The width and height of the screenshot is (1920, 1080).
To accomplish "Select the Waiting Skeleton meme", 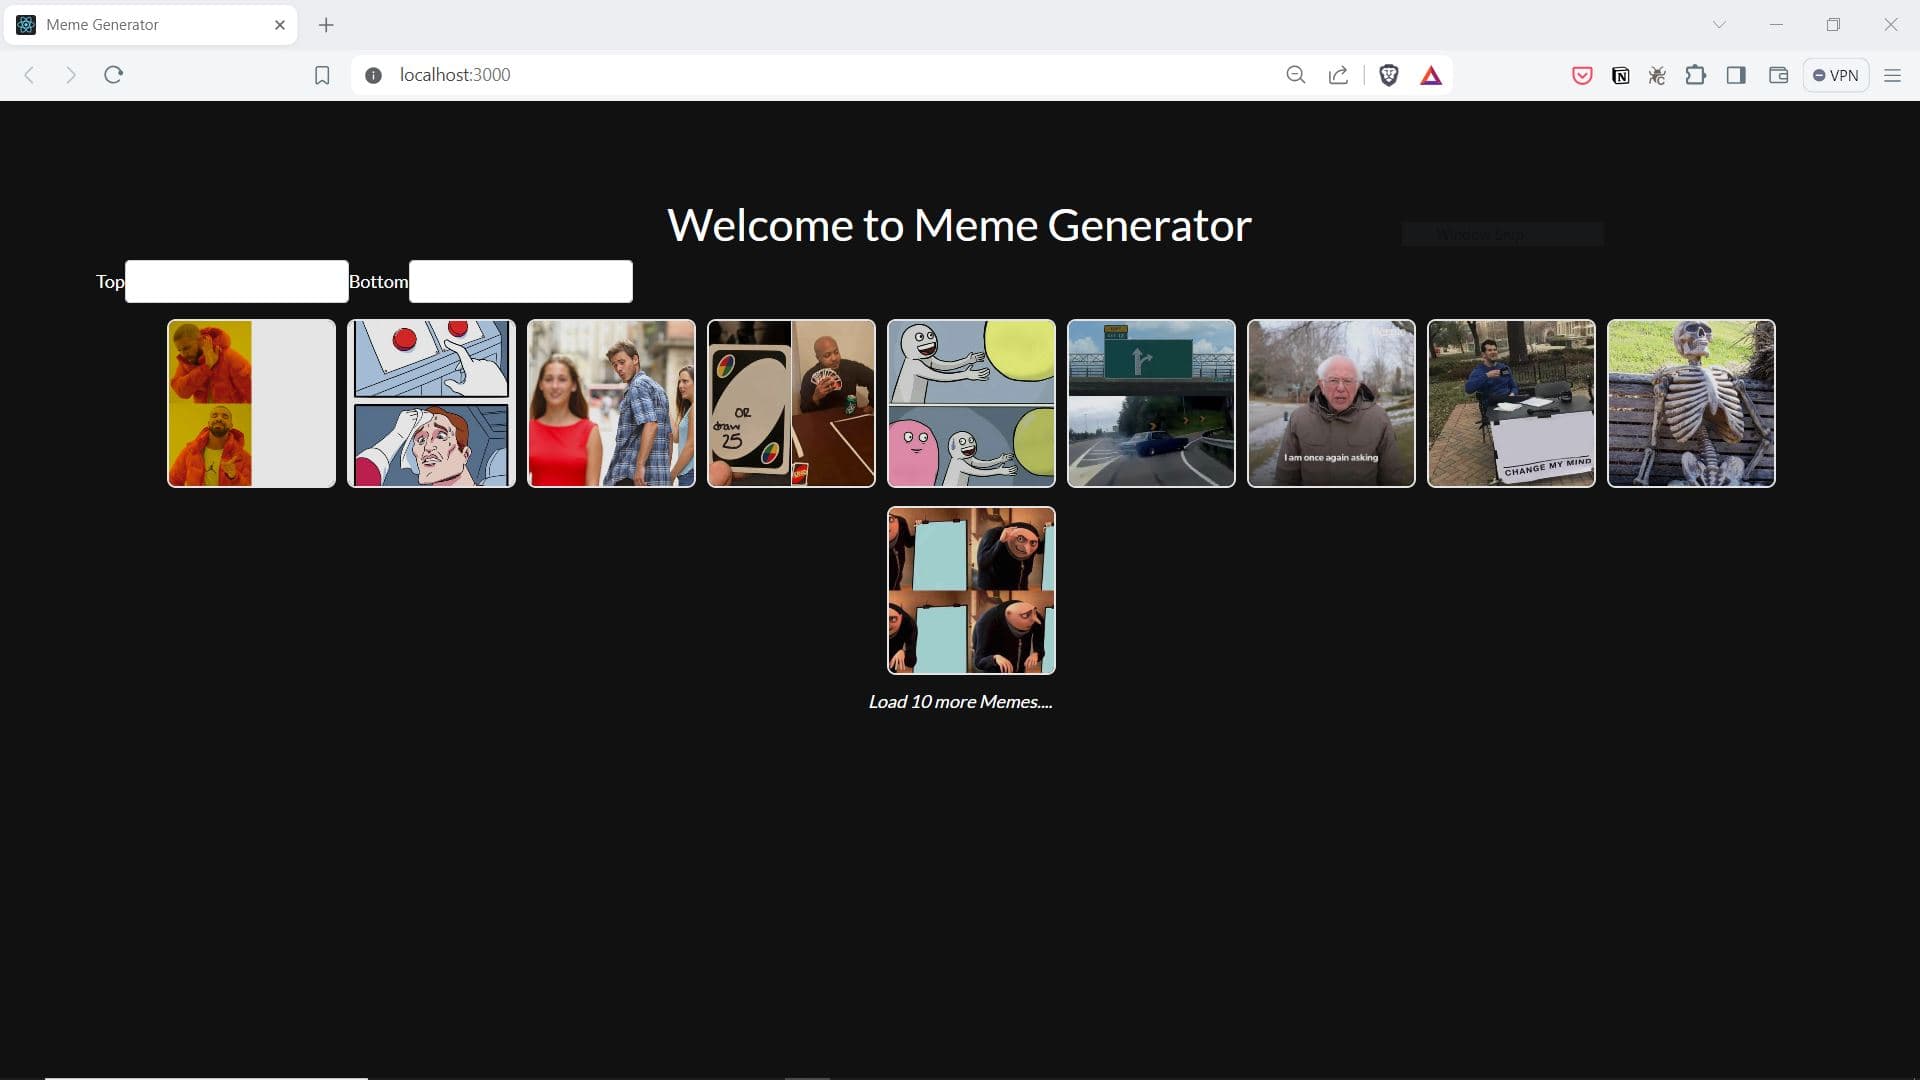I will 1691,403.
